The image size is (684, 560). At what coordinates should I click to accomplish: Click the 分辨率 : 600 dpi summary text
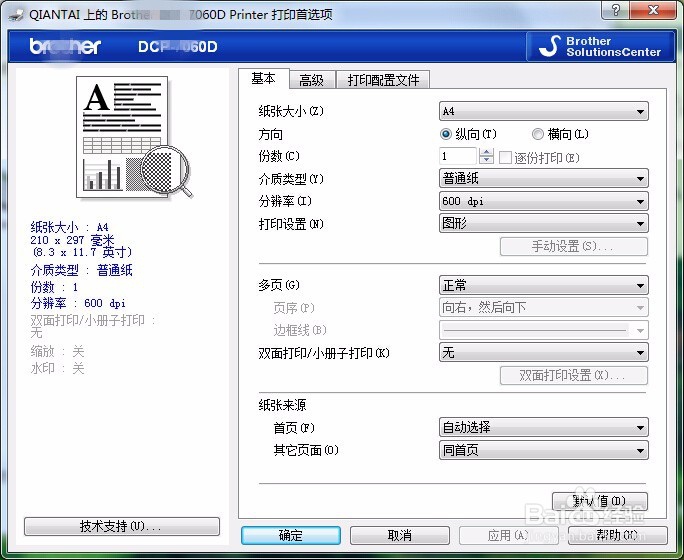[x=78, y=303]
